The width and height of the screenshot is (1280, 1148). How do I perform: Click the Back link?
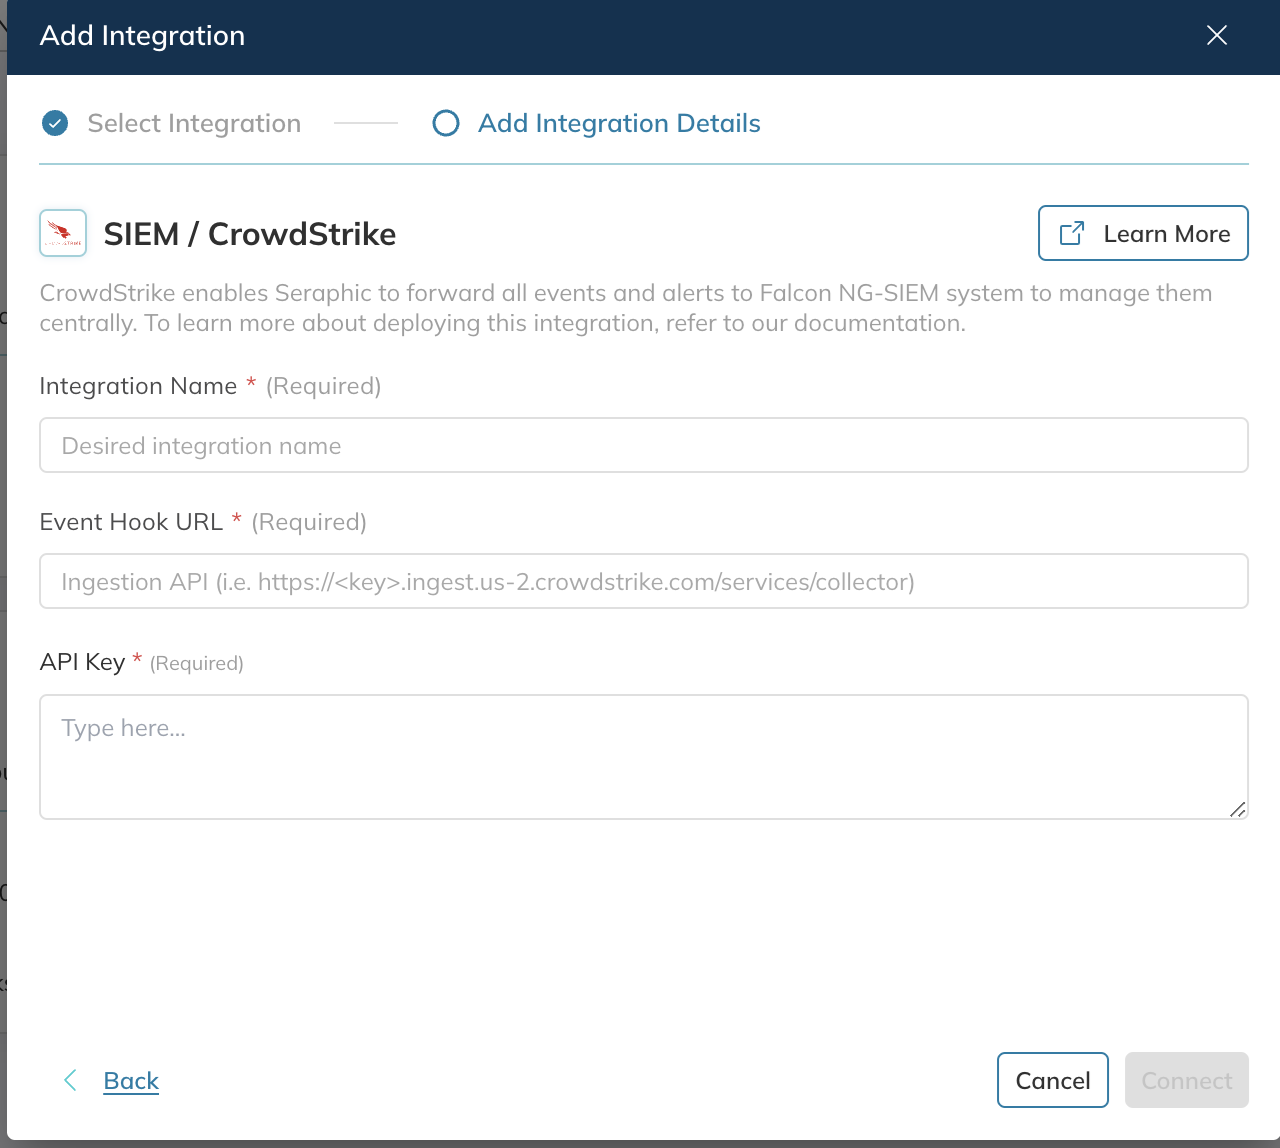(130, 1080)
